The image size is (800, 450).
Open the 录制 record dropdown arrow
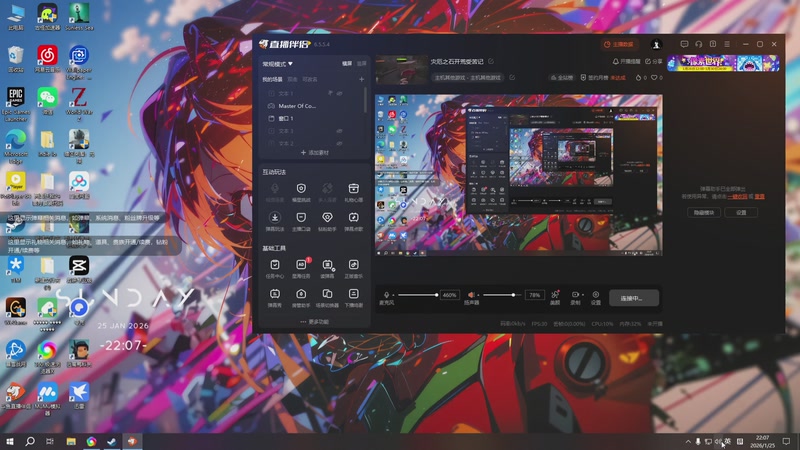[x=583, y=295]
